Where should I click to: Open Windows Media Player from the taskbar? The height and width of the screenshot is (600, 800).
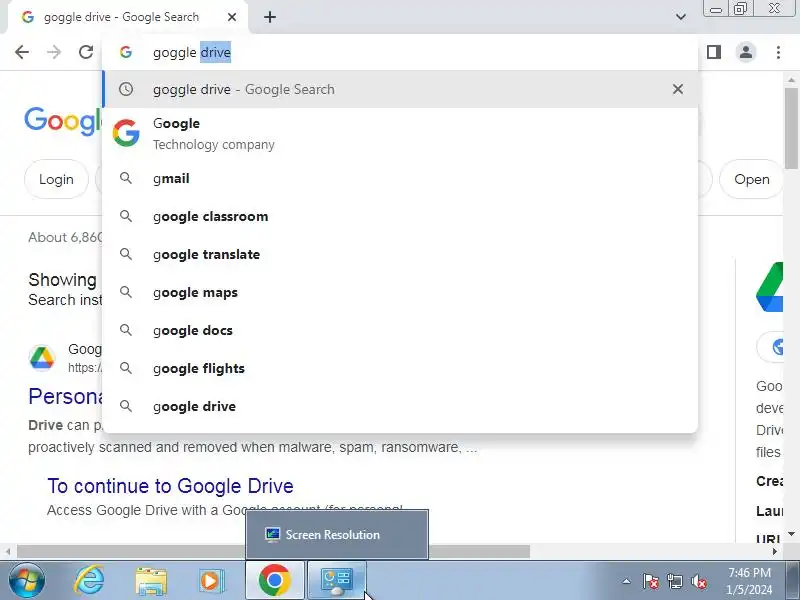[211, 581]
